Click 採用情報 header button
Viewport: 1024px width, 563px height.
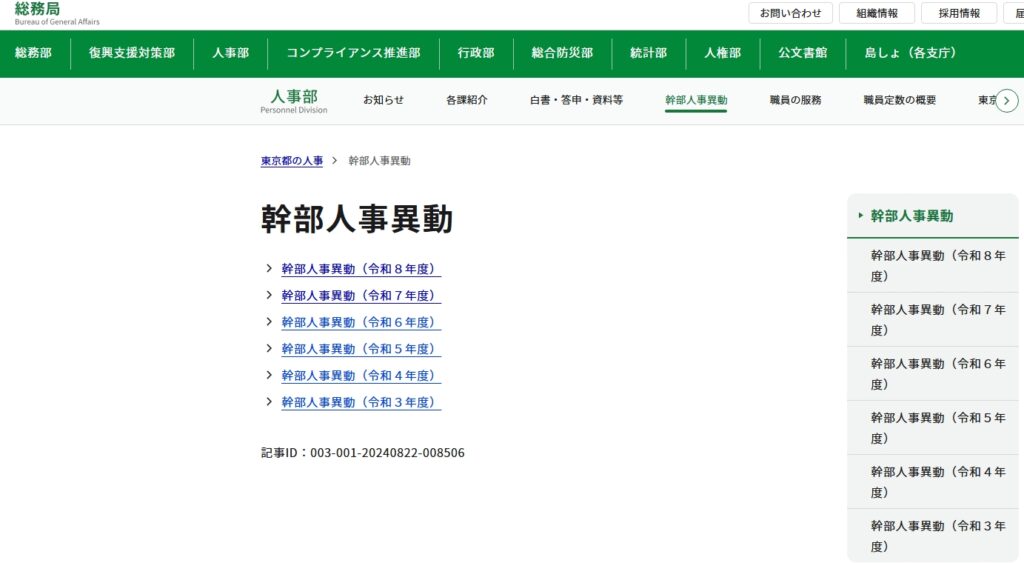(x=958, y=13)
